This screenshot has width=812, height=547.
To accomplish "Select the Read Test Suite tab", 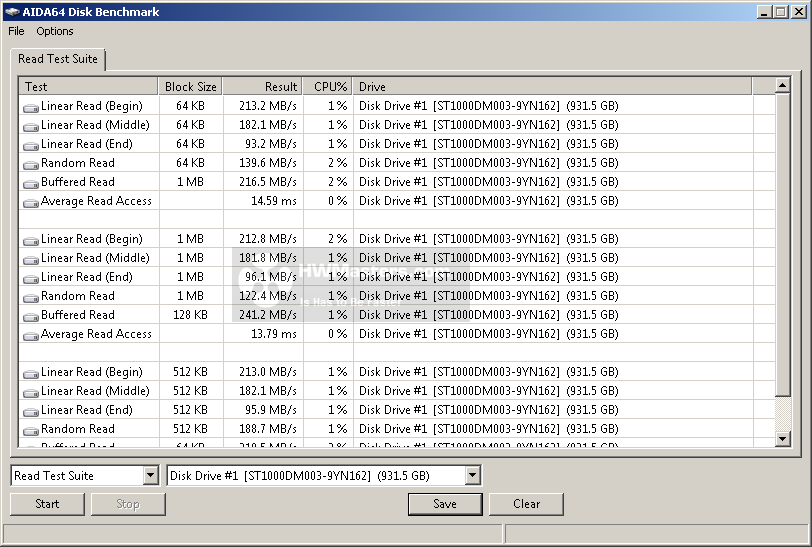I will point(57,59).
